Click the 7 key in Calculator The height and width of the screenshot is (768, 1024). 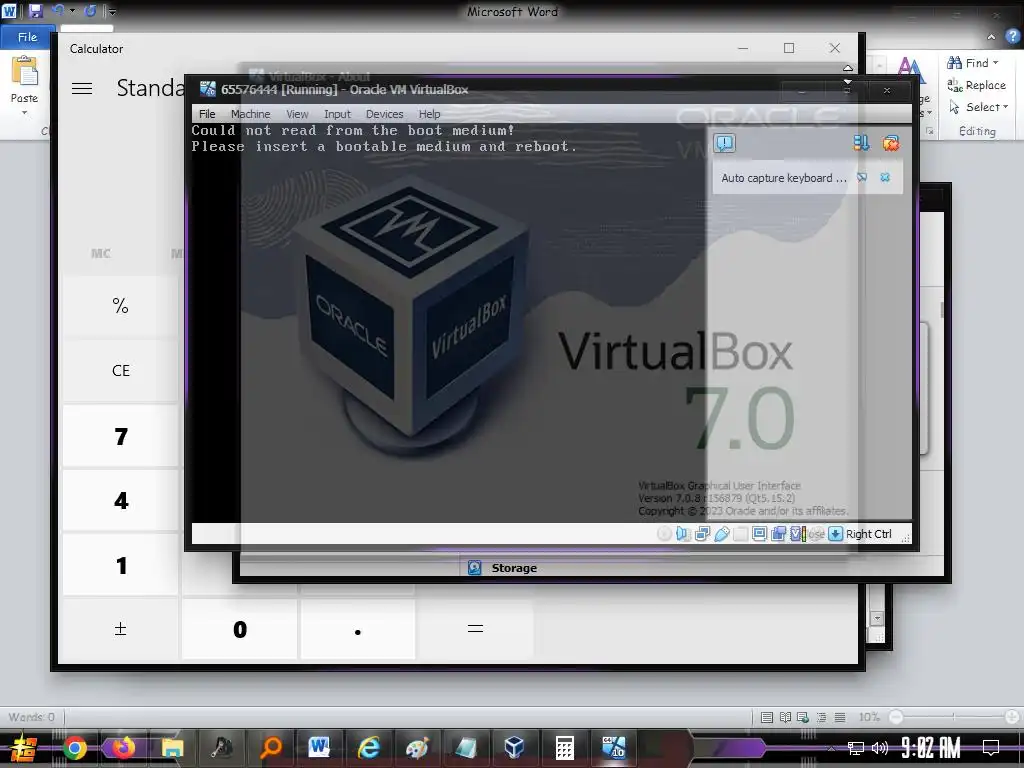pyautogui.click(x=121, y=436)
